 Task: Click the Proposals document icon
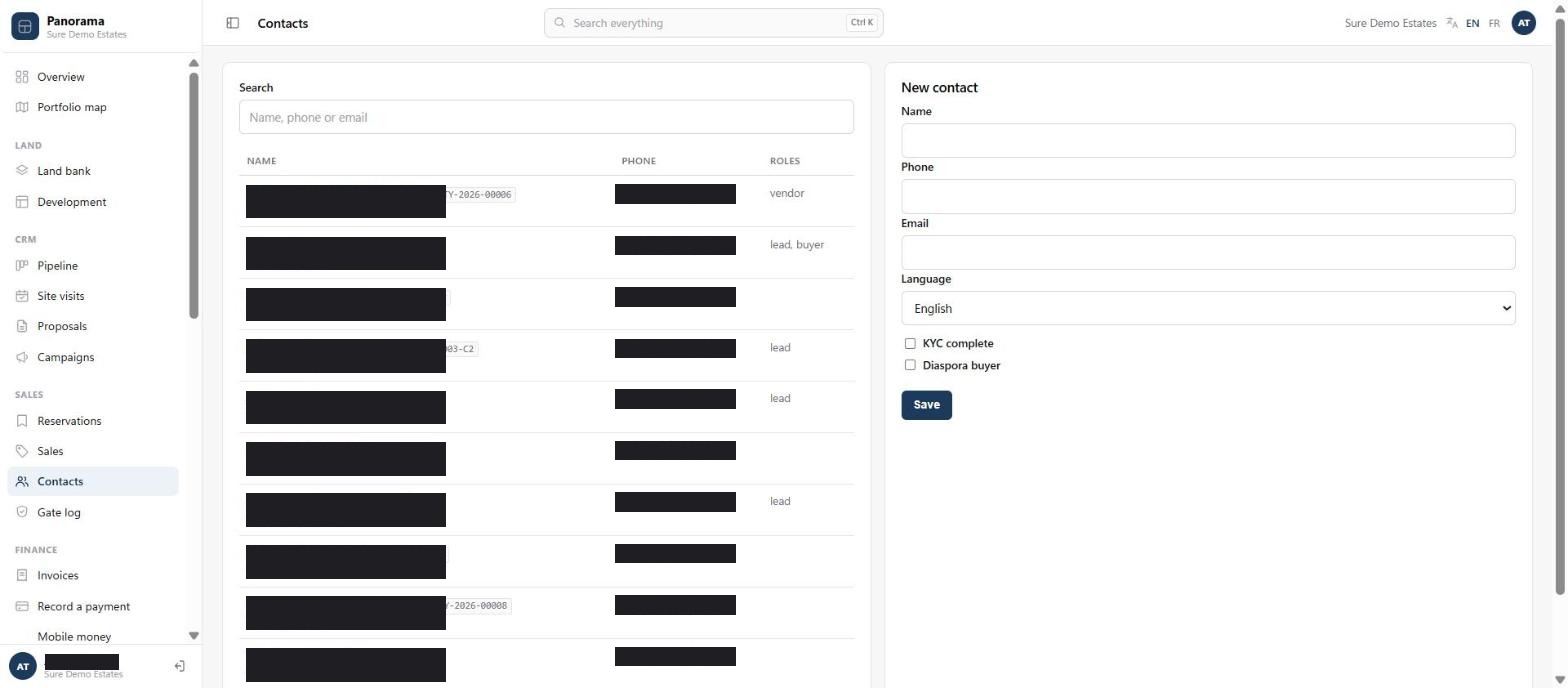pos(22,326)
